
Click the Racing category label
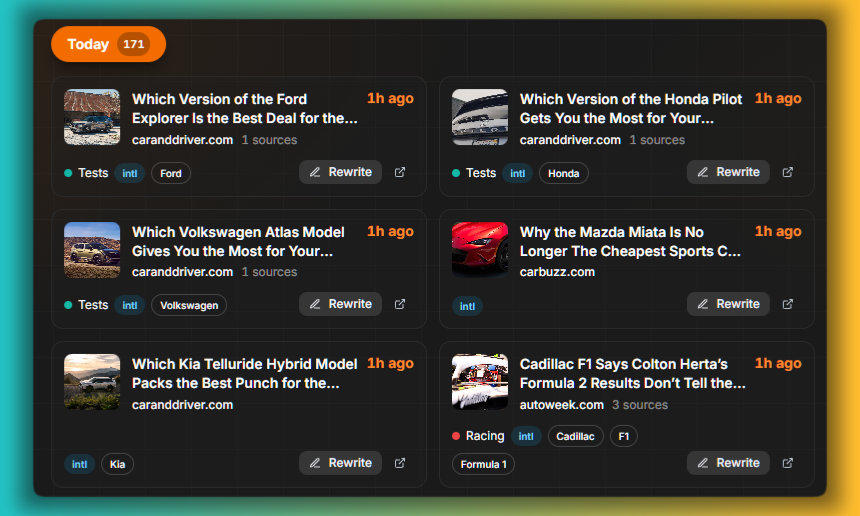click(485, 436)
